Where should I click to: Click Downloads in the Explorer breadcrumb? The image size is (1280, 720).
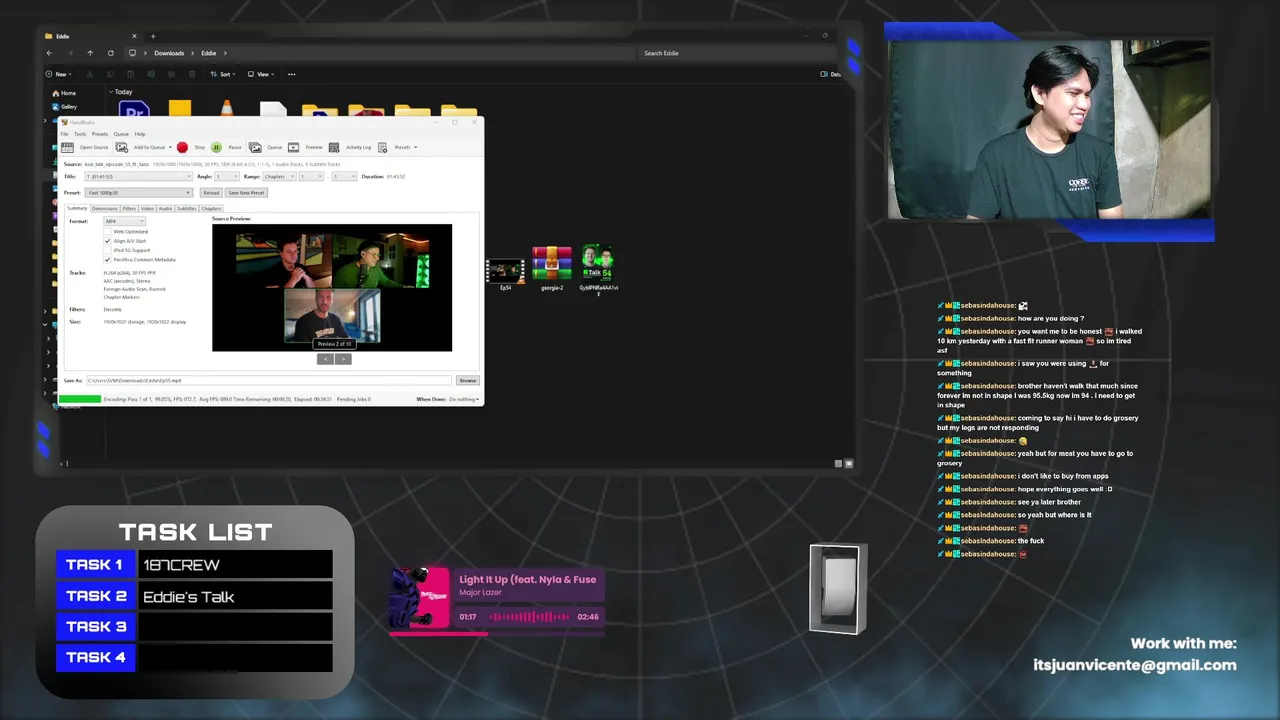pos(169,53)
